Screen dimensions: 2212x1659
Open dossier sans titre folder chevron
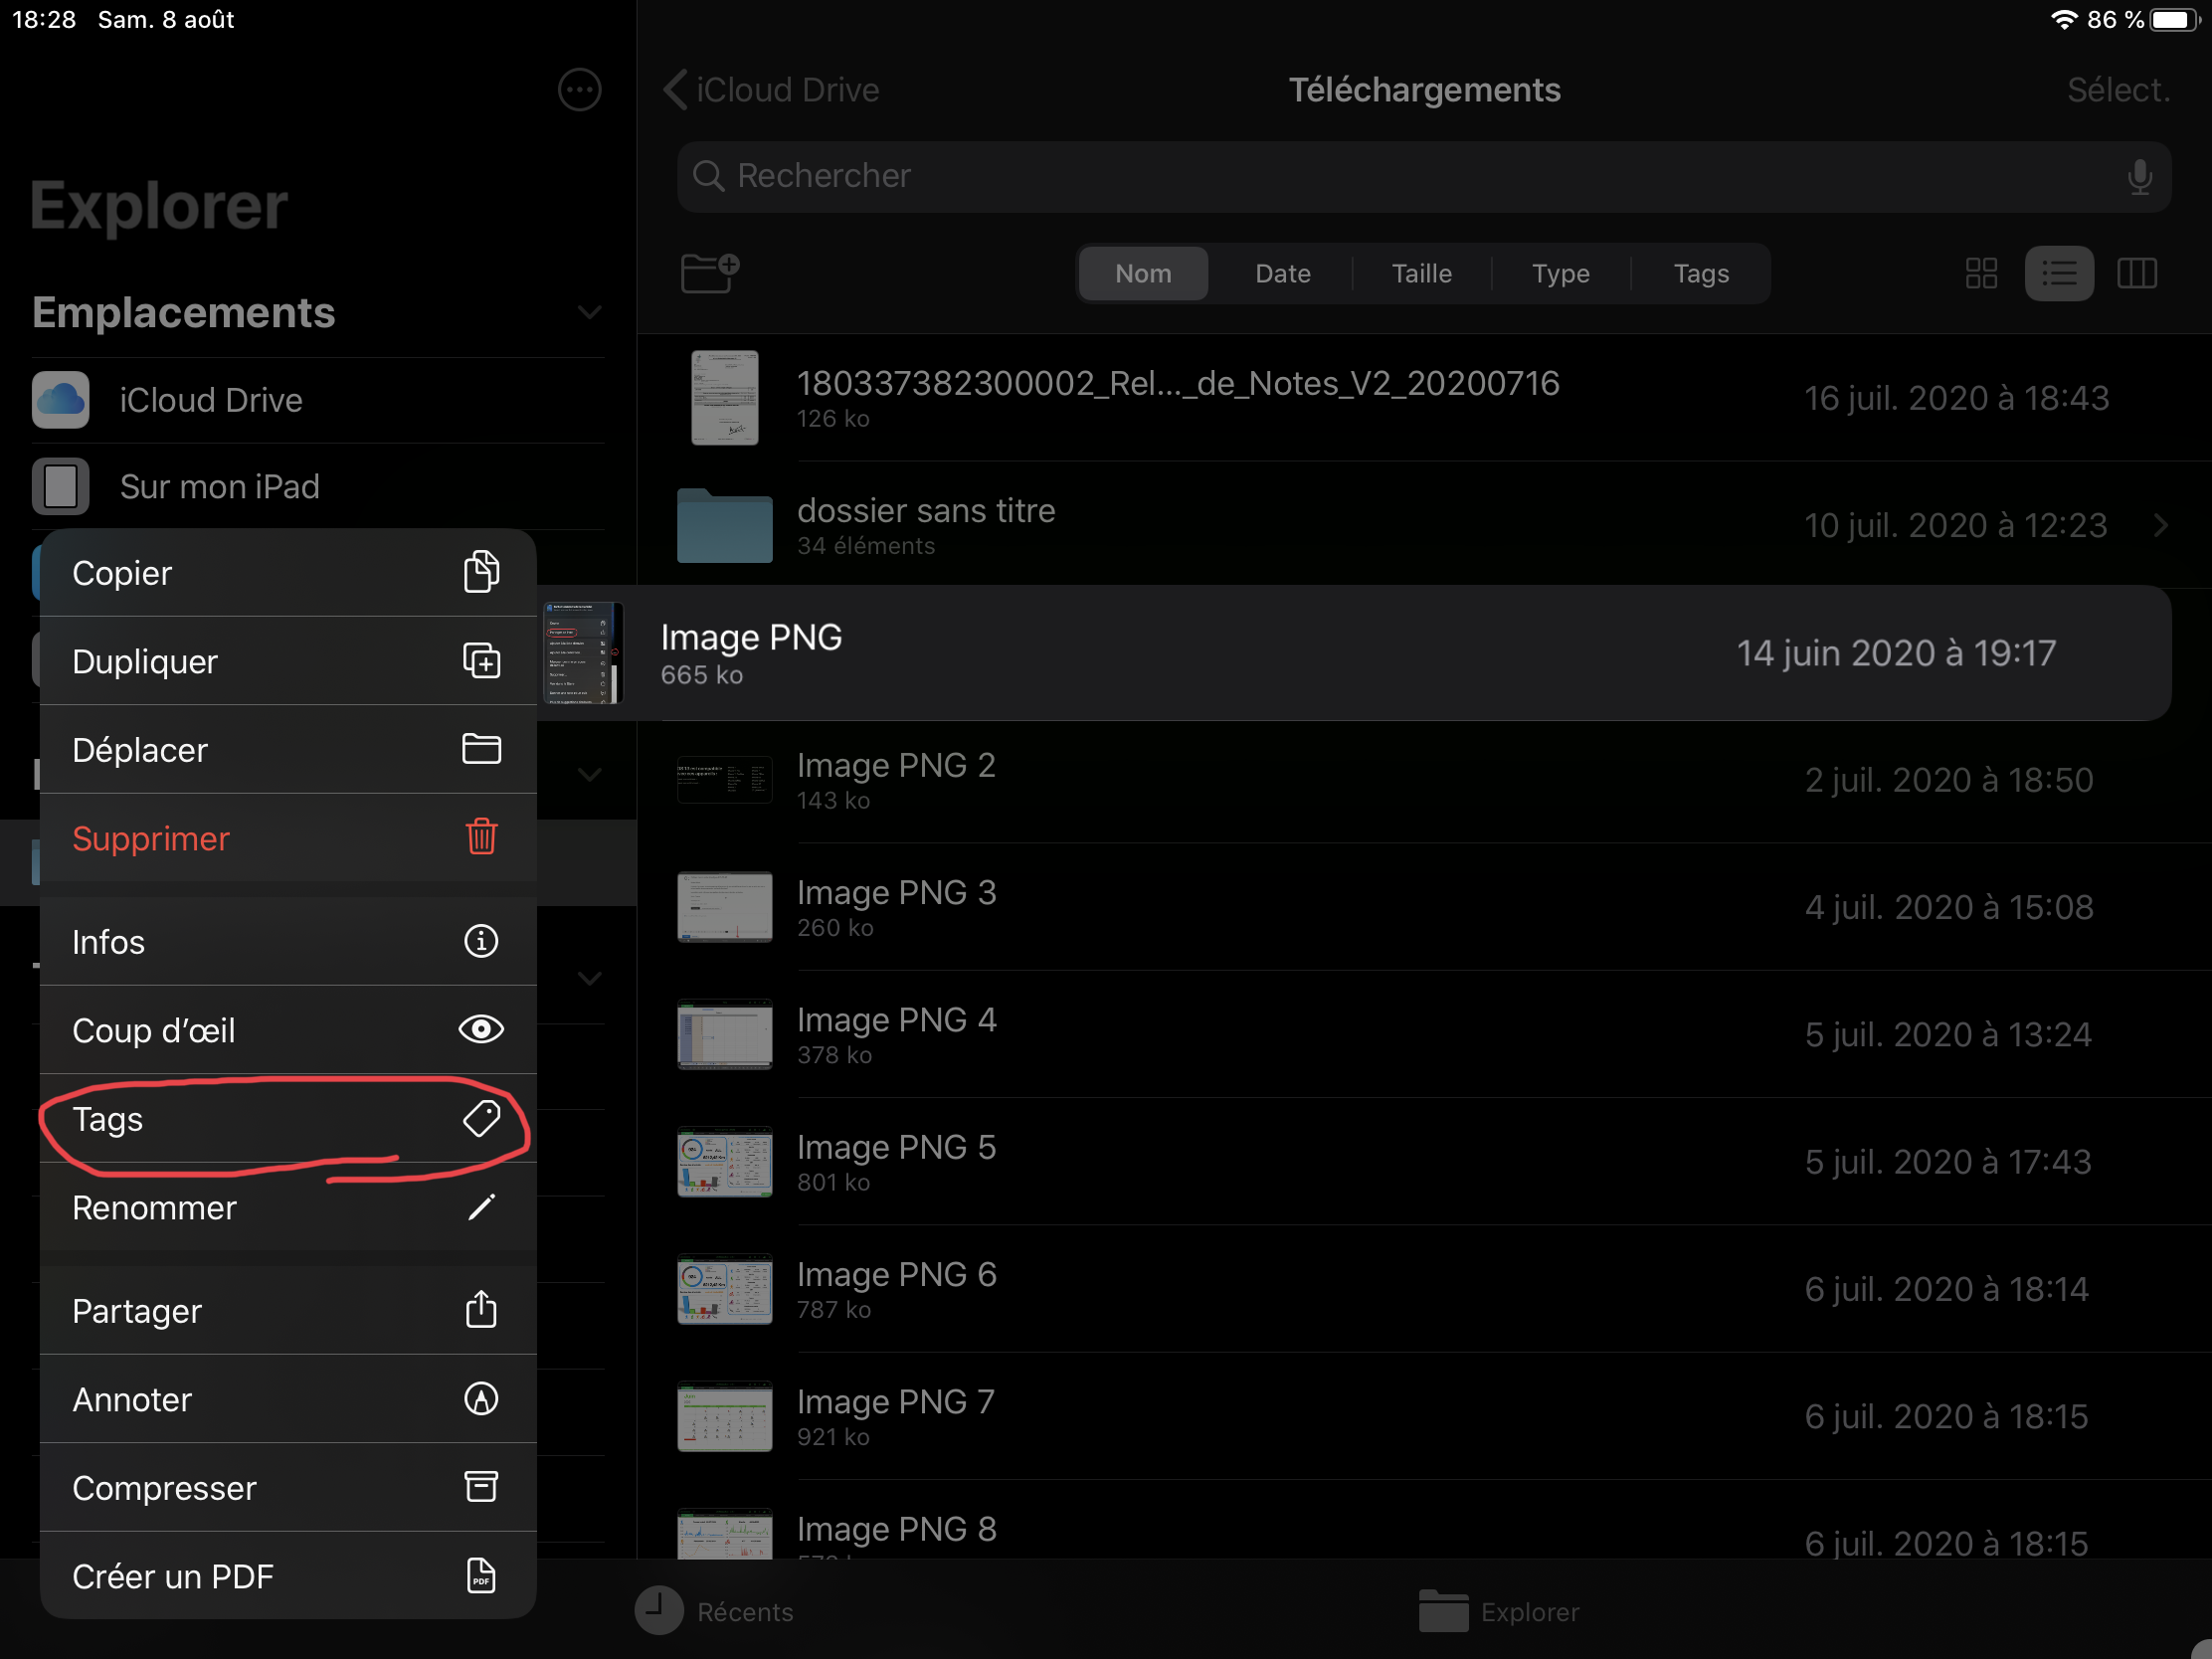click(2160, 525)
